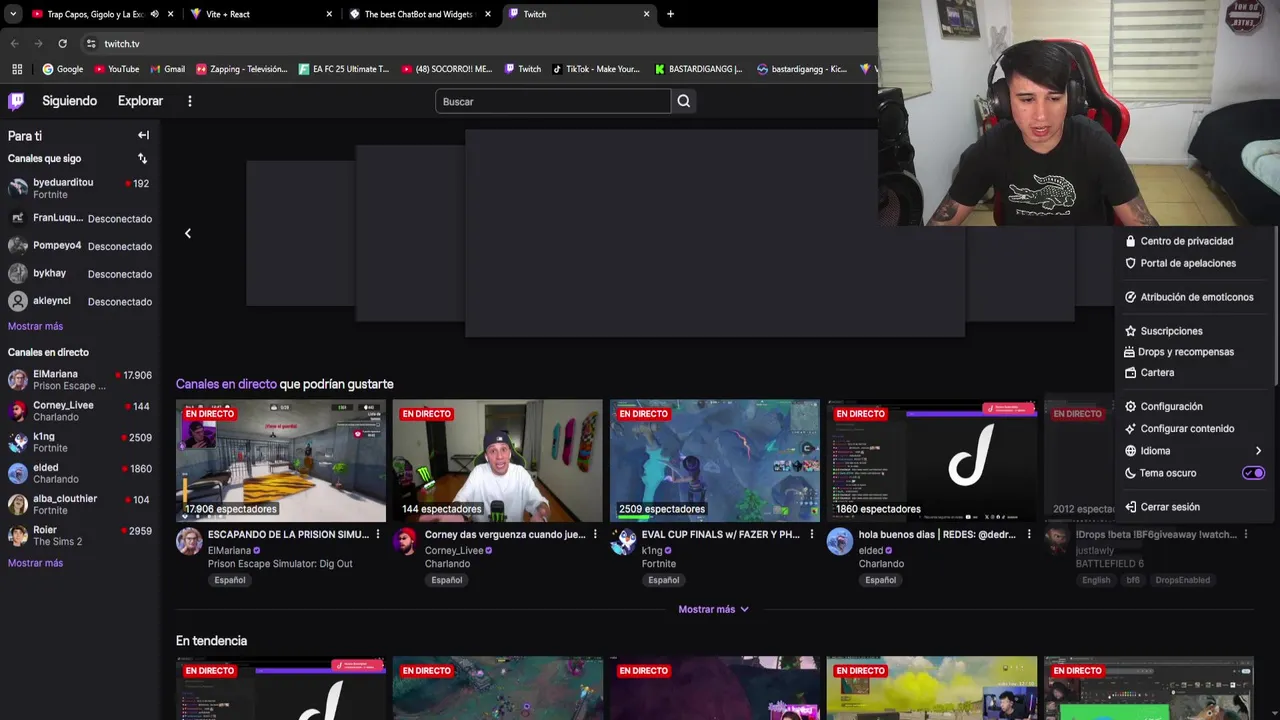Click elded avatar under stream card

point(840,542)
